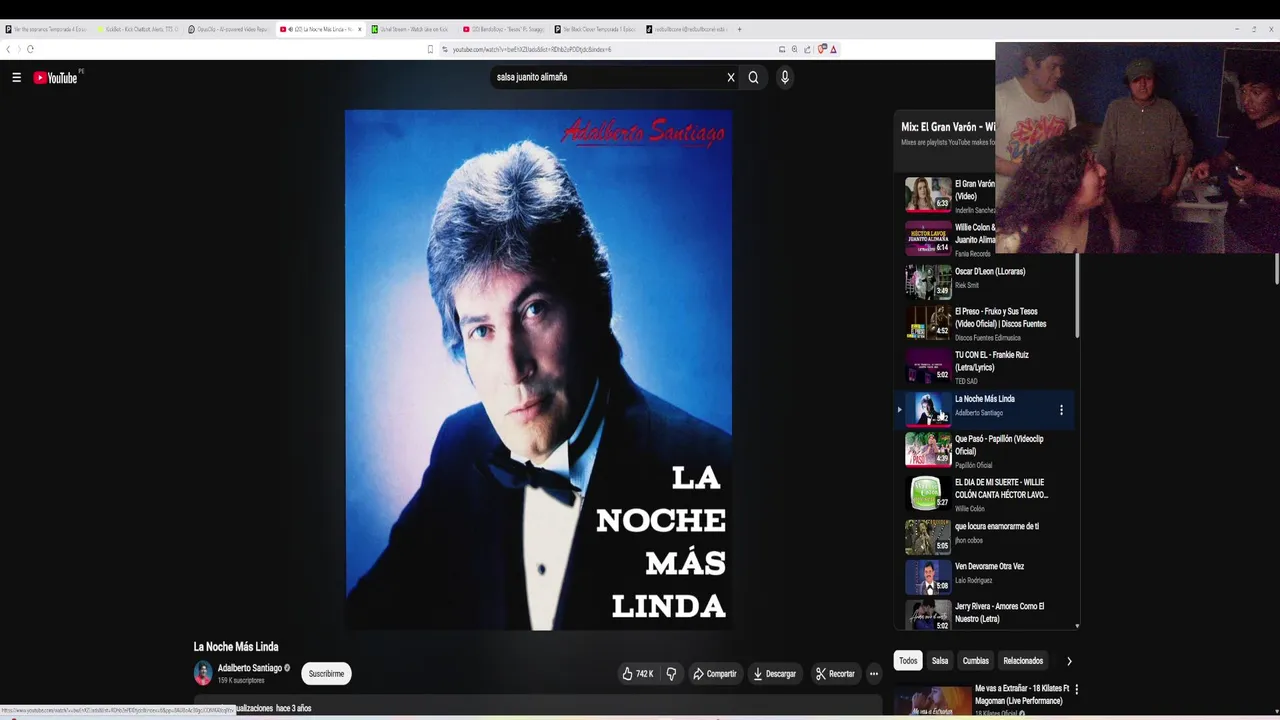
Task: Open the YouTube hamburger guide menu
Action: [x=16, y=77]
